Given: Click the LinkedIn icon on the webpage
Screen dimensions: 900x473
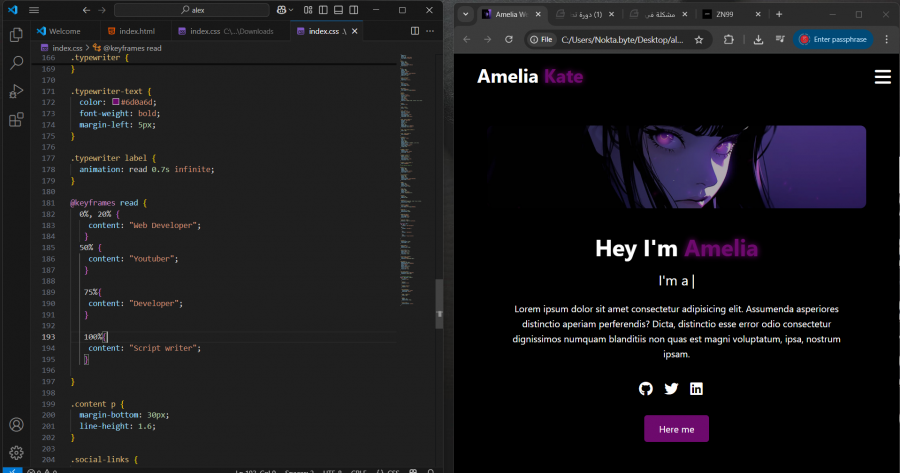Looking at the screenshot, I should click(696, 389).
